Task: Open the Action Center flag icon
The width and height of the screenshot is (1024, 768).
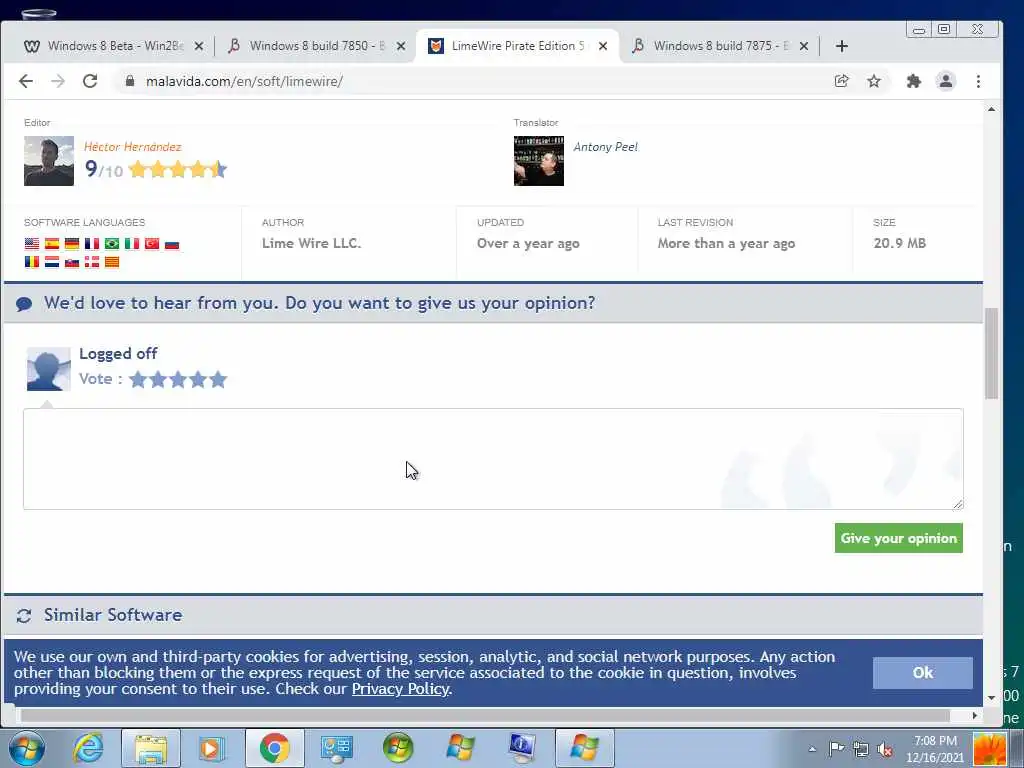Action: [x=837, y=749]
